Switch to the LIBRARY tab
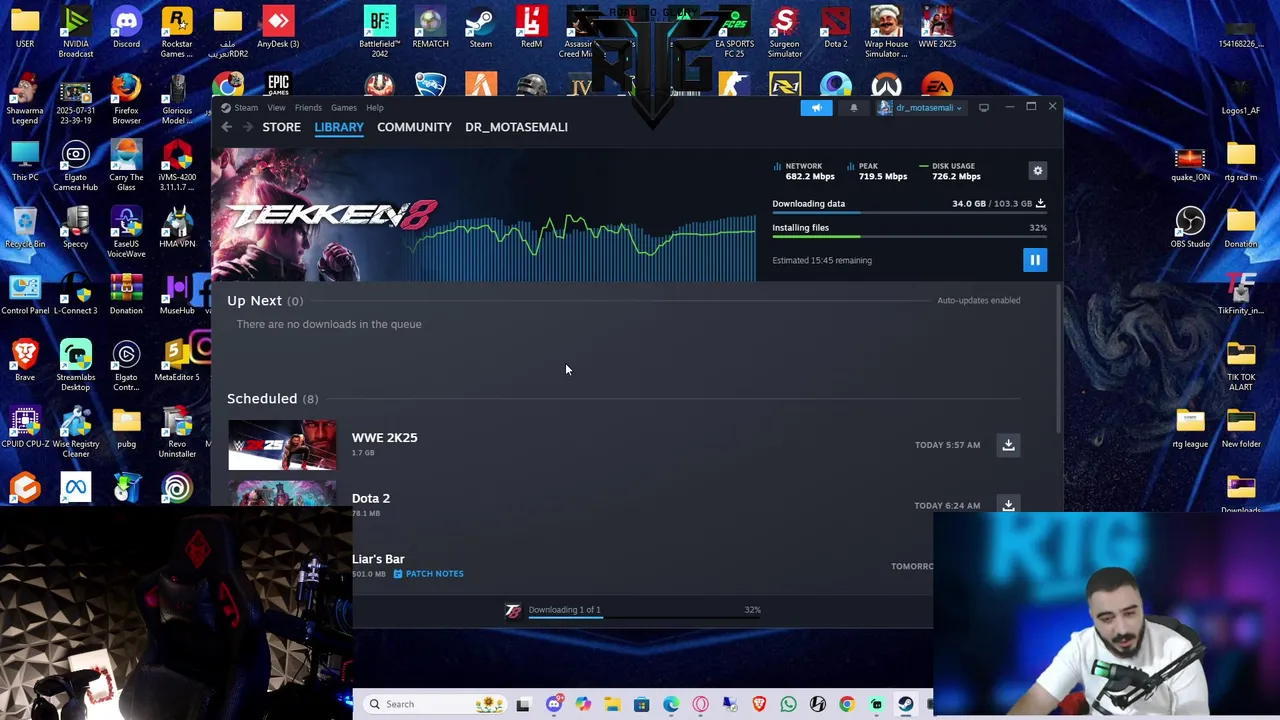 click(x=339, y=127)
